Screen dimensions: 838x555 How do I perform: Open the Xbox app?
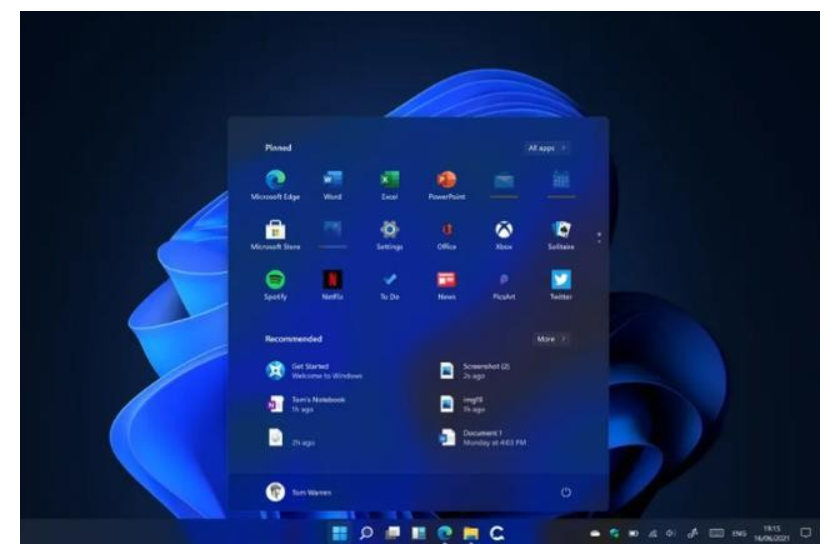pyautogui.click(x=504, y=235)
